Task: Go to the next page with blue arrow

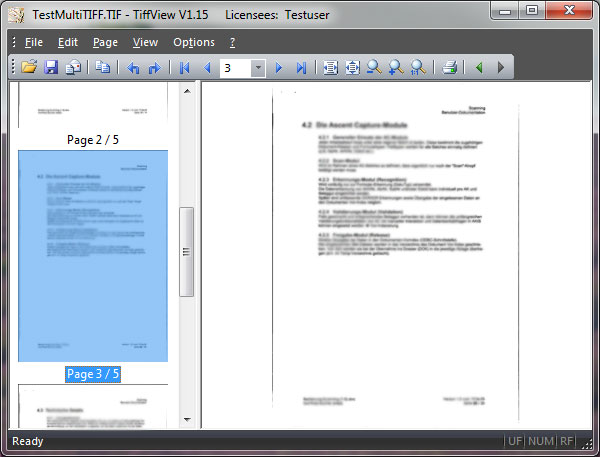Action: click(279, 68)
